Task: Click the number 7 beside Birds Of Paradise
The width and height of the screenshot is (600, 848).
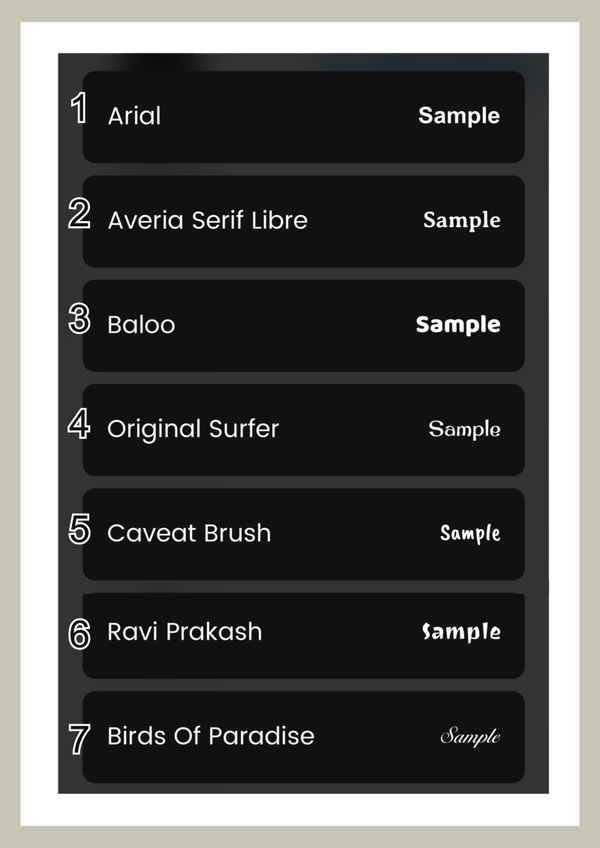Action: 79,739
